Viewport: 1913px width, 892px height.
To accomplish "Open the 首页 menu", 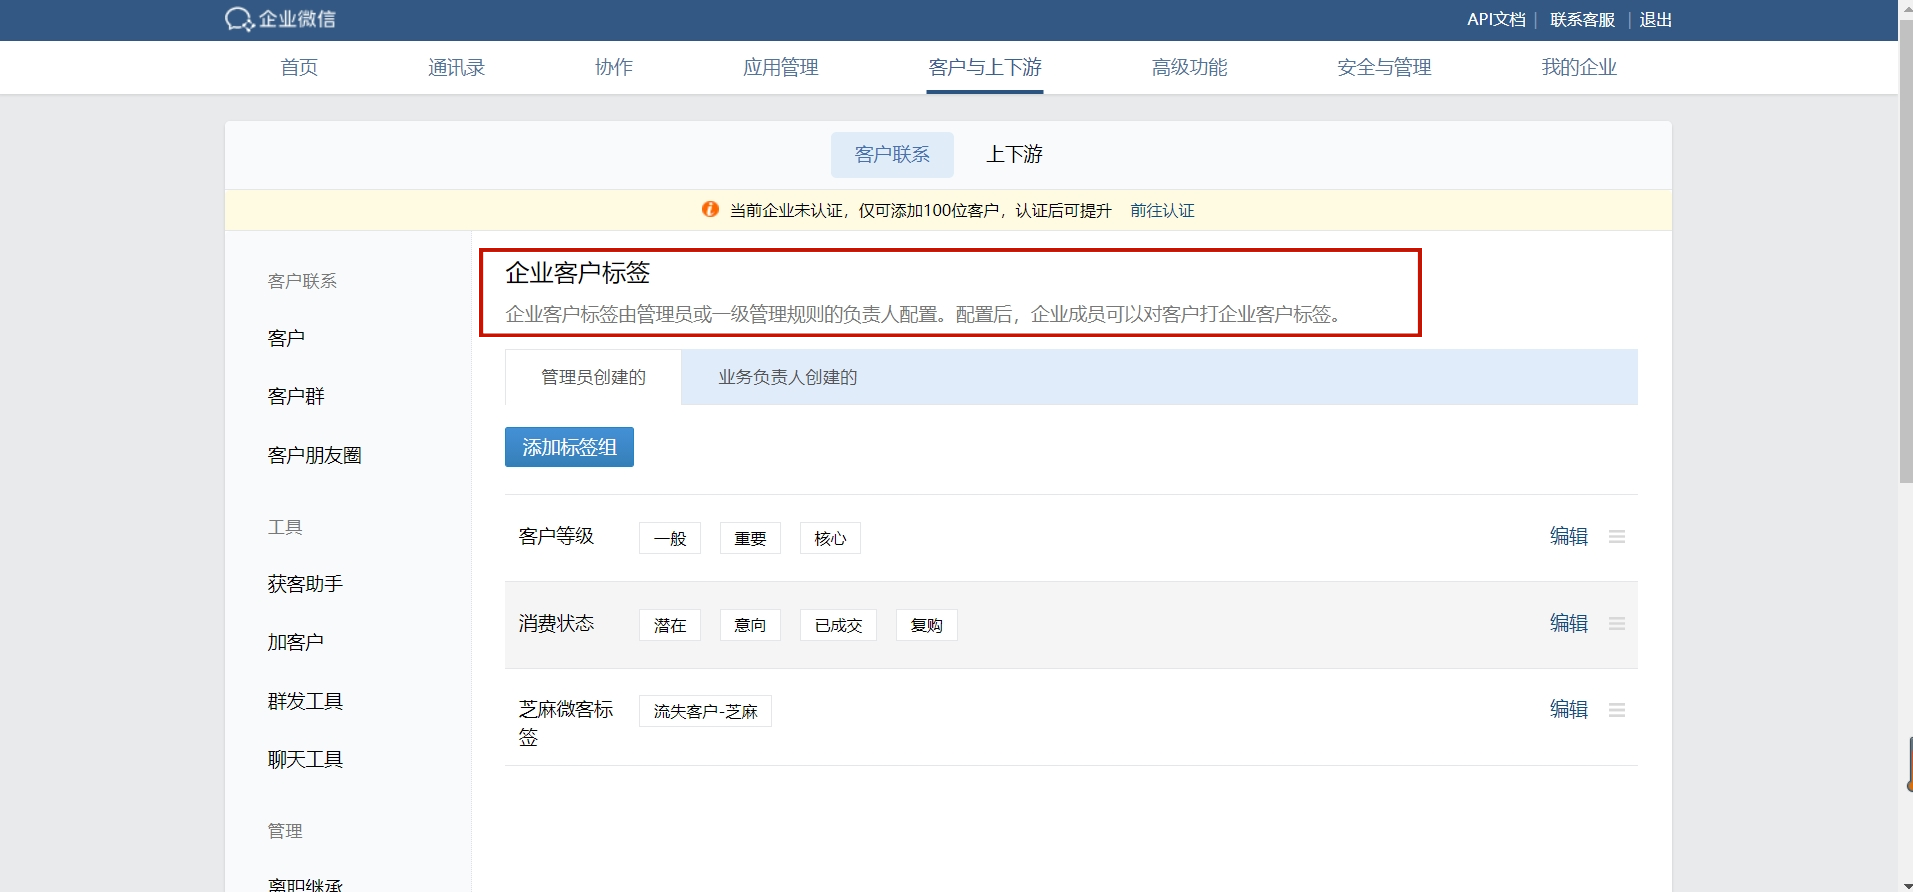I will pyautogui.click(x=299, y=67).
